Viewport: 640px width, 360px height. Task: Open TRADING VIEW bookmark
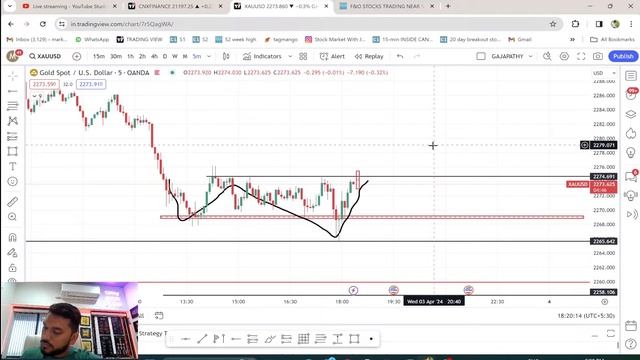139,40
